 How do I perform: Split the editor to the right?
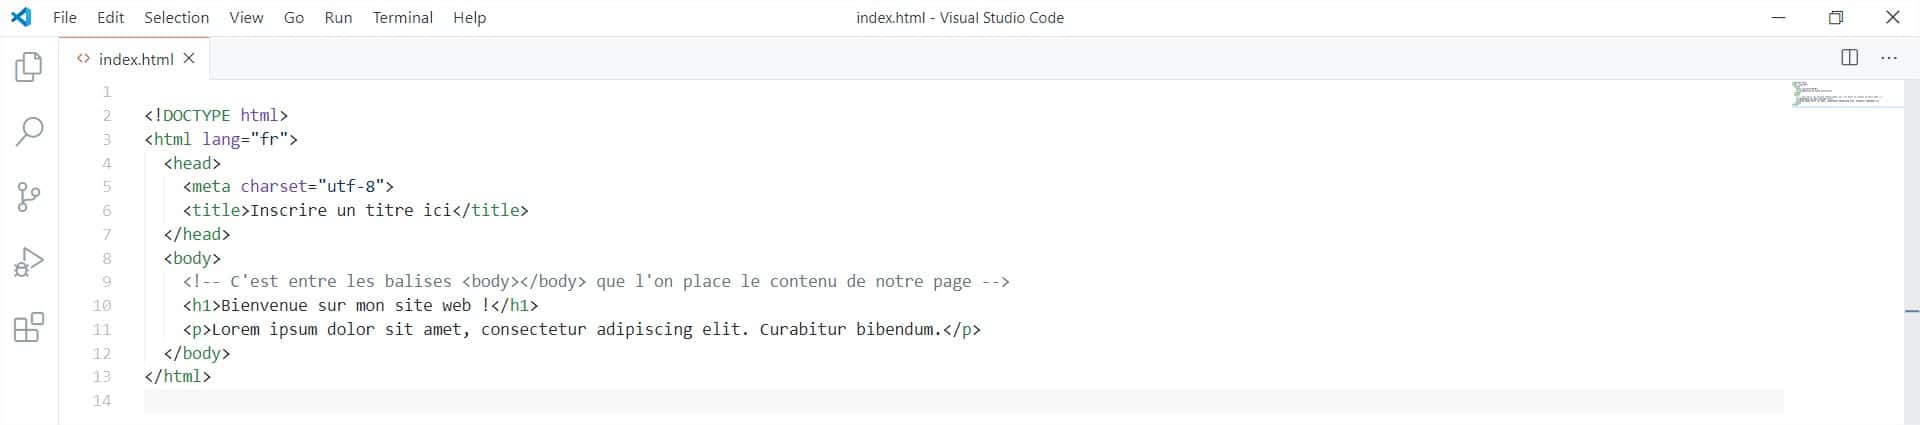tap(1849, 58)
